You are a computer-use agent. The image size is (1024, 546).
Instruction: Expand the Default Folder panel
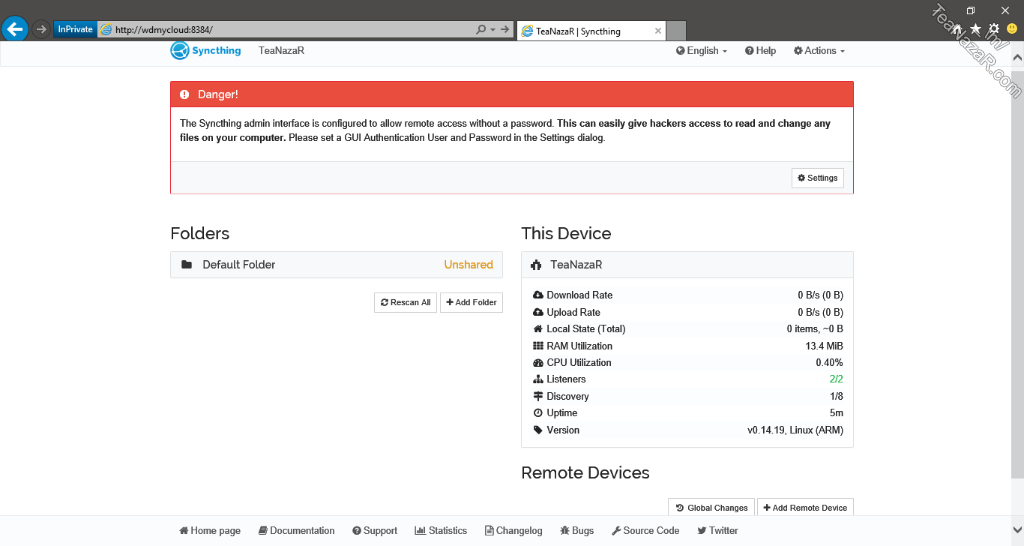point(336,265)
